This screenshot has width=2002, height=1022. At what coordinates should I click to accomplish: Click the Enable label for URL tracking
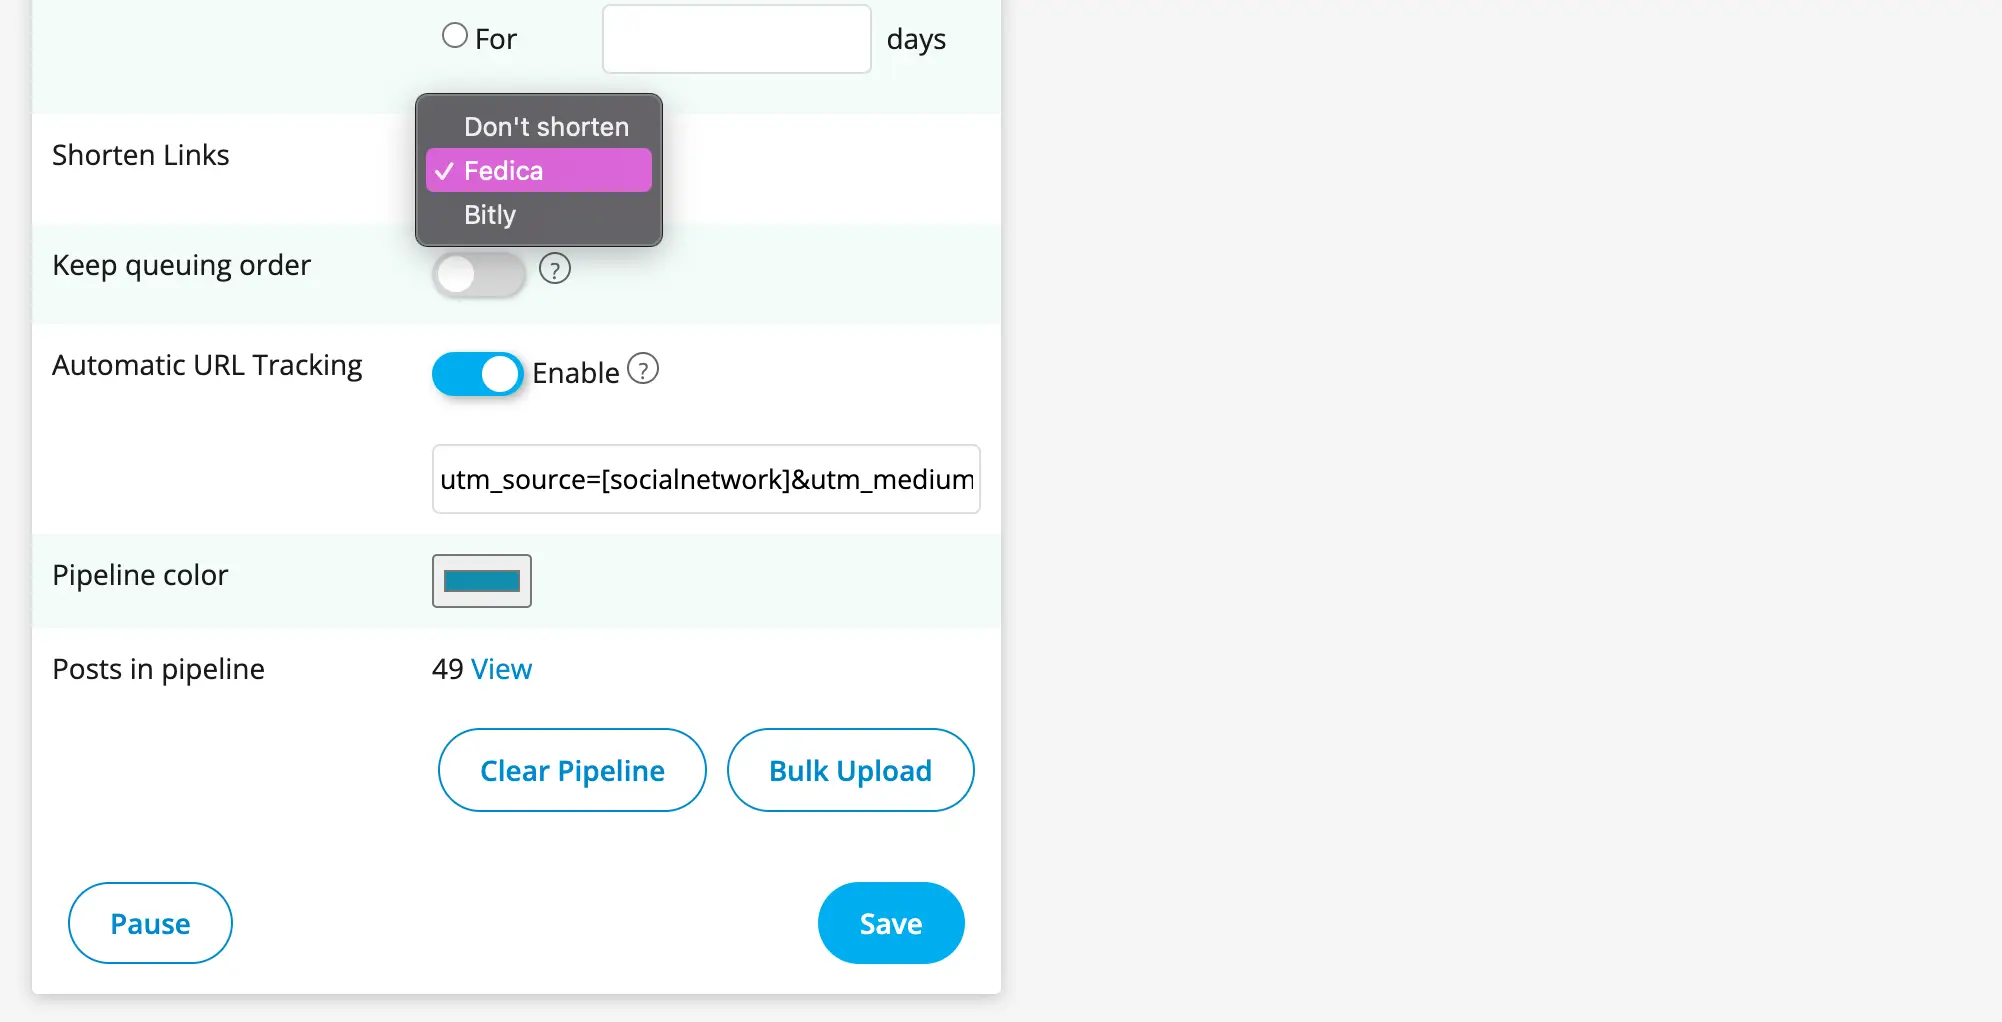576,373
